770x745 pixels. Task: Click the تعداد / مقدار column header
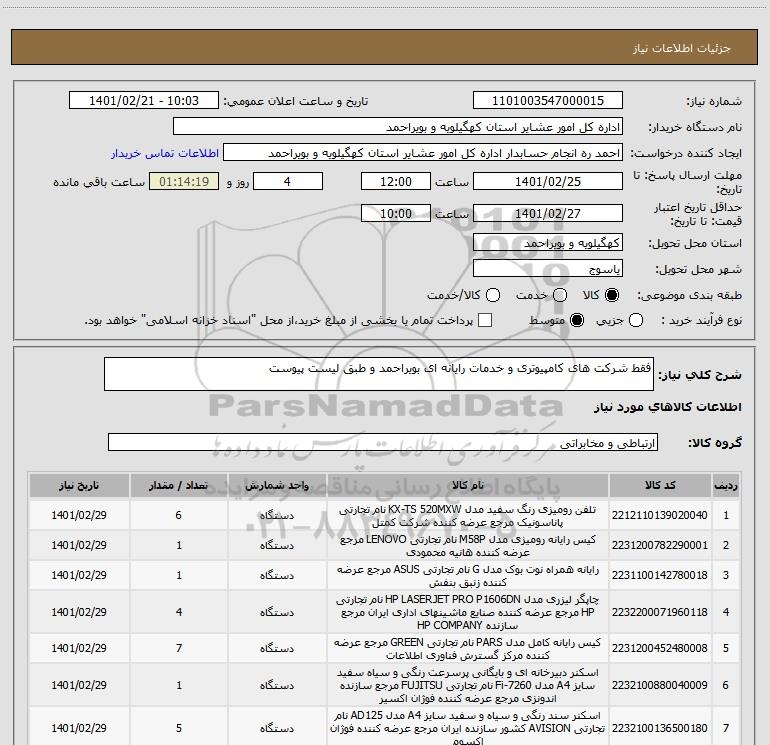(x=179, y=485)
